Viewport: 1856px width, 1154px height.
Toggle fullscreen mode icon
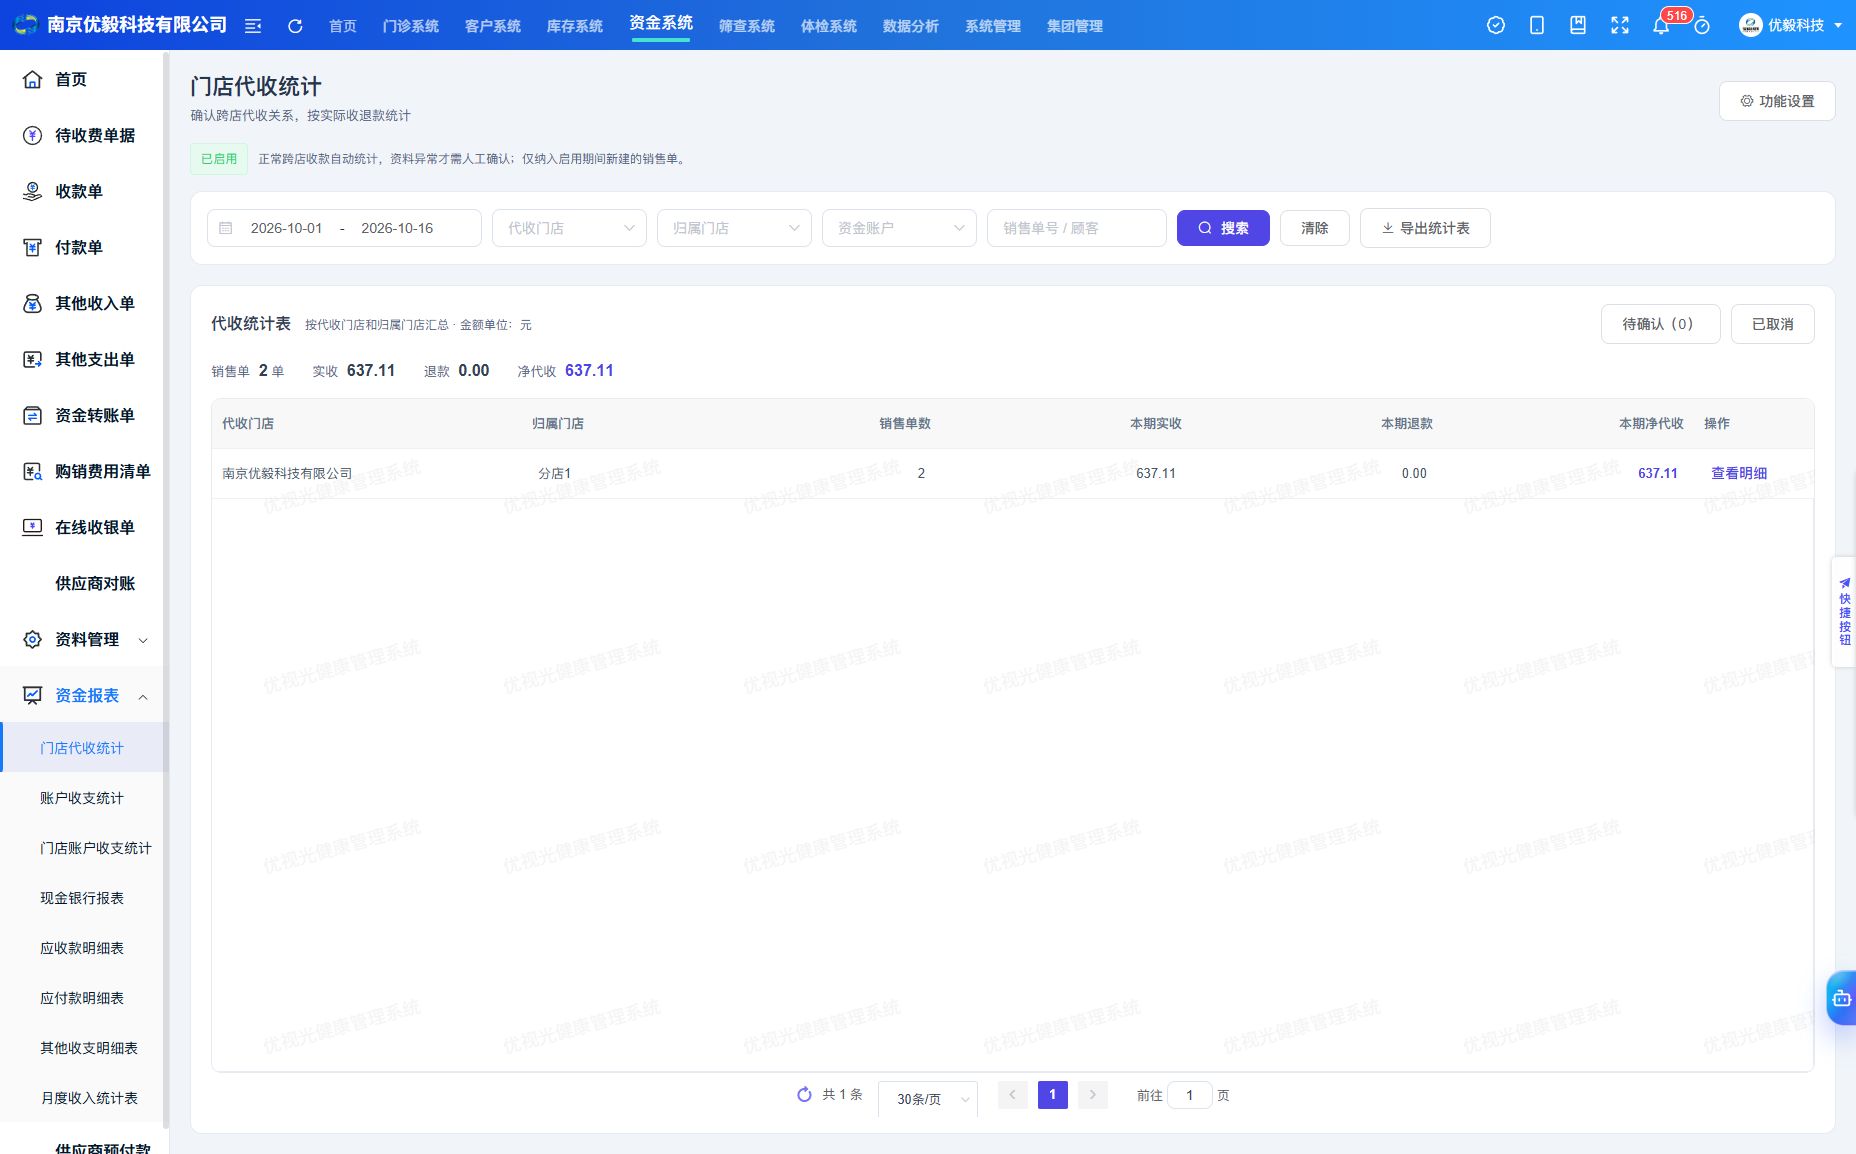pos(1620,25)
